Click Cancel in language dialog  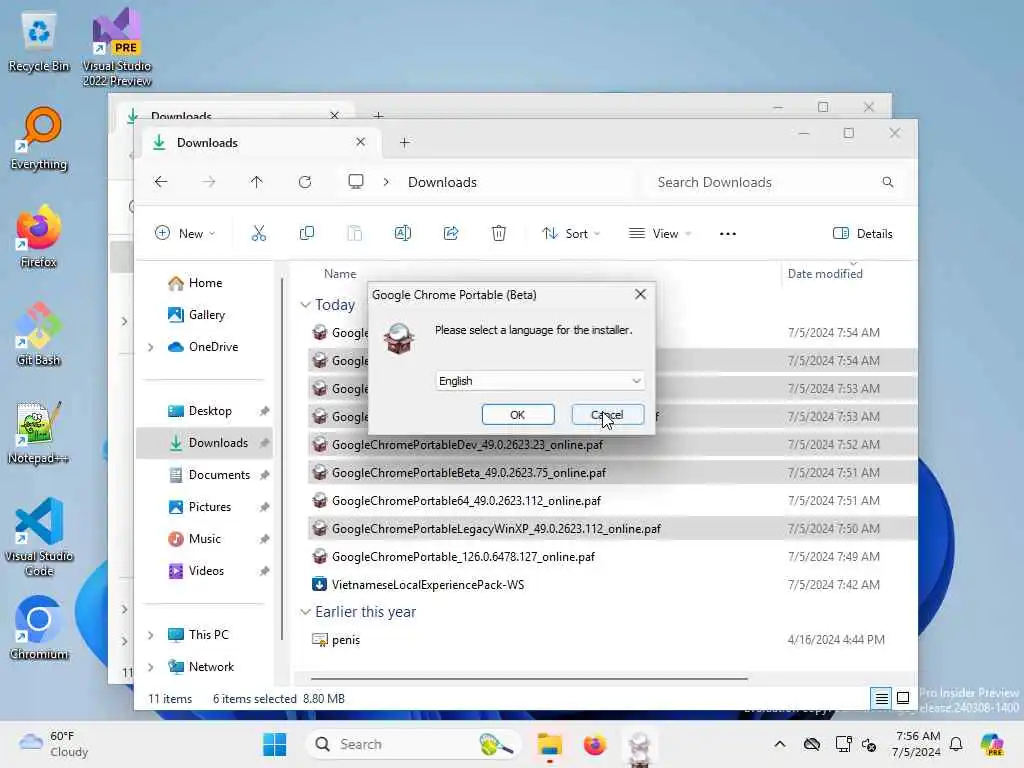point(608,415)
